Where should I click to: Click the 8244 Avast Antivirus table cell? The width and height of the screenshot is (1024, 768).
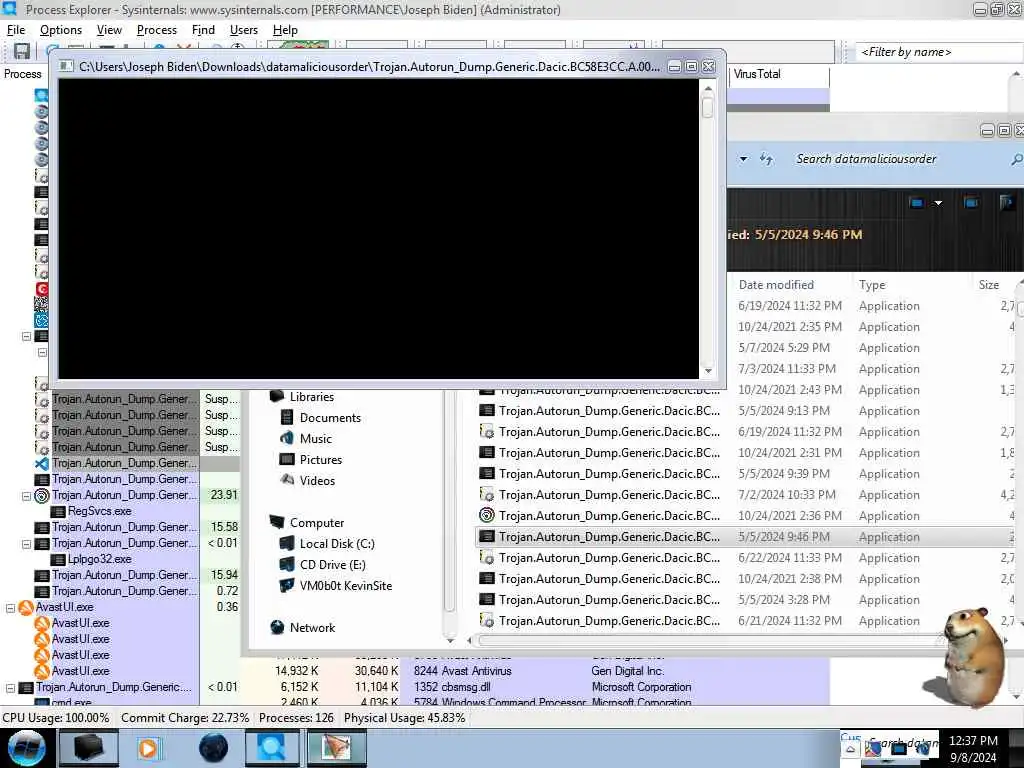pos(462,671)
